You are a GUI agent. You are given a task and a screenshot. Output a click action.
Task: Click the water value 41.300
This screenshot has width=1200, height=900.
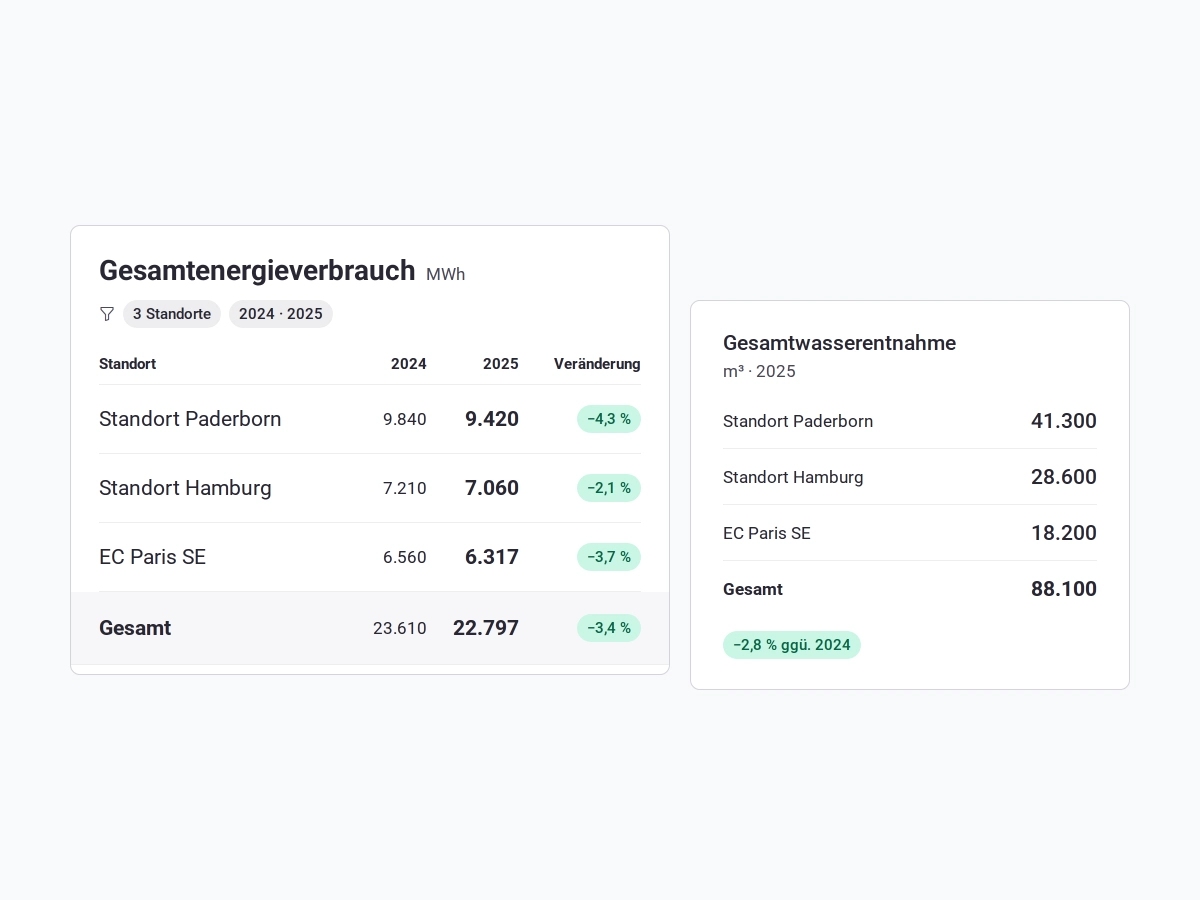1064,421
